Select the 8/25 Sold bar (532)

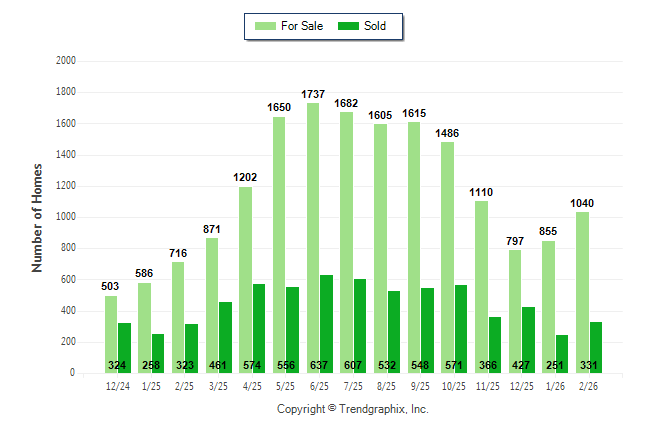(x=394, y=331)
